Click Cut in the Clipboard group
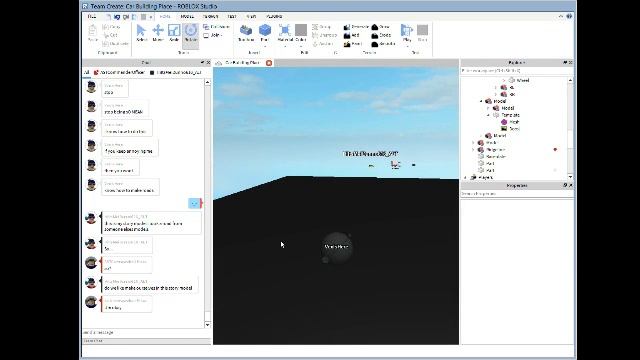Viewport: 640px width, 360px height. tap(110, 35)
